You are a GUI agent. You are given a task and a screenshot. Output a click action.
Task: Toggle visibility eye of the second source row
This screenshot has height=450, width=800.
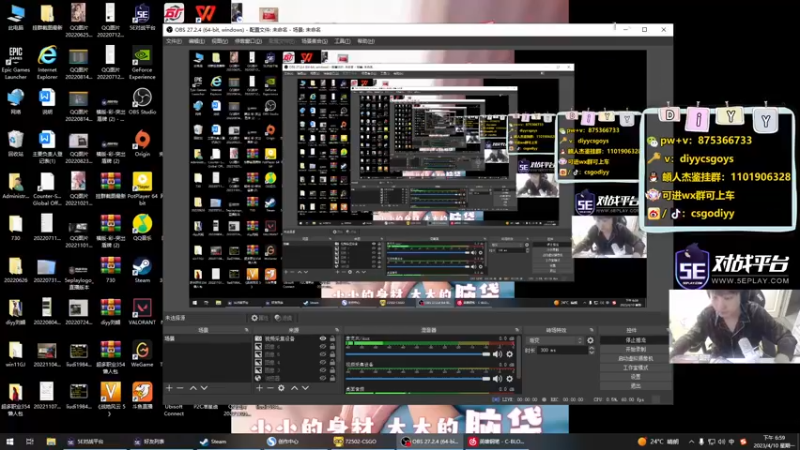322,347
